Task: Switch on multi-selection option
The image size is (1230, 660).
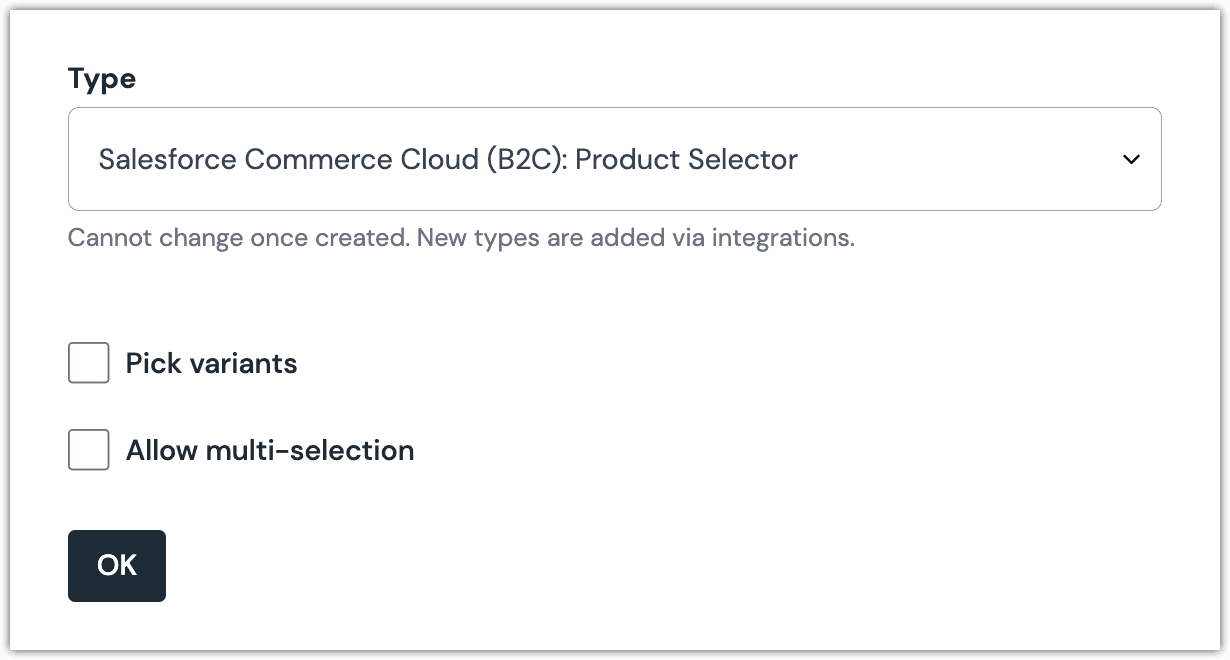Action: [89, 450]
